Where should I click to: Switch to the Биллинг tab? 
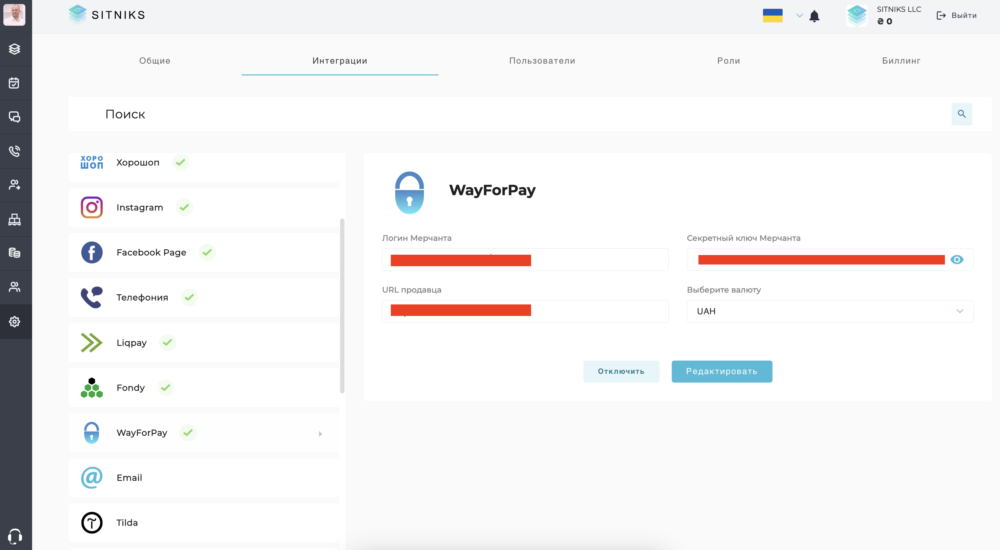pyautogui.click(x=901, y=61)
